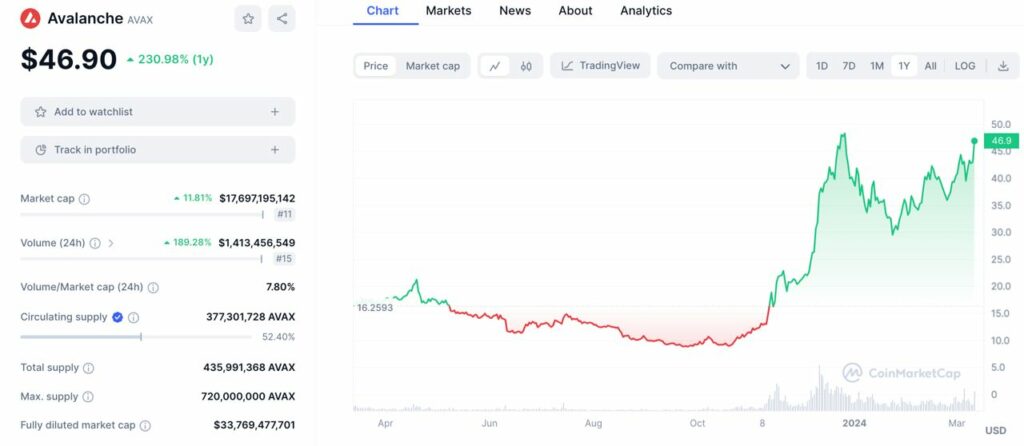Screen dimensions: 1024x446
Task: Expand the Volume (24h) chevron
Action: click(111, 243)
